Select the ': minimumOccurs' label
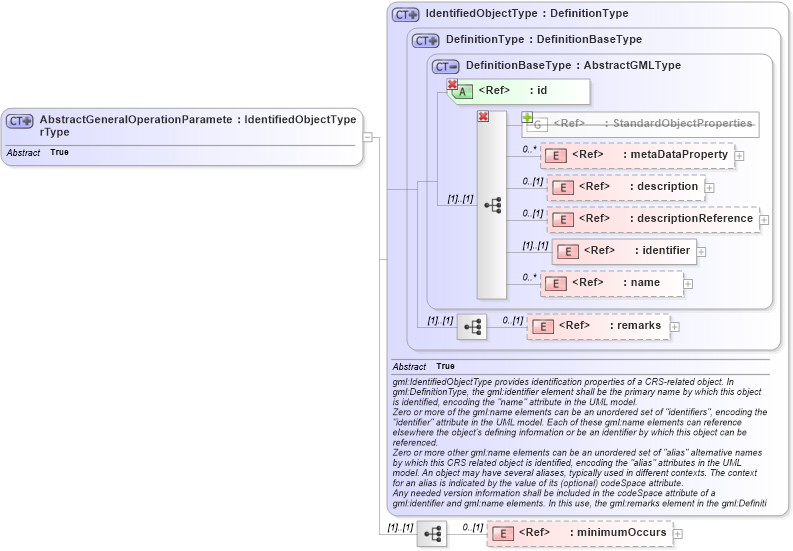Screen dimensions: 793x551 click(619, 532)
